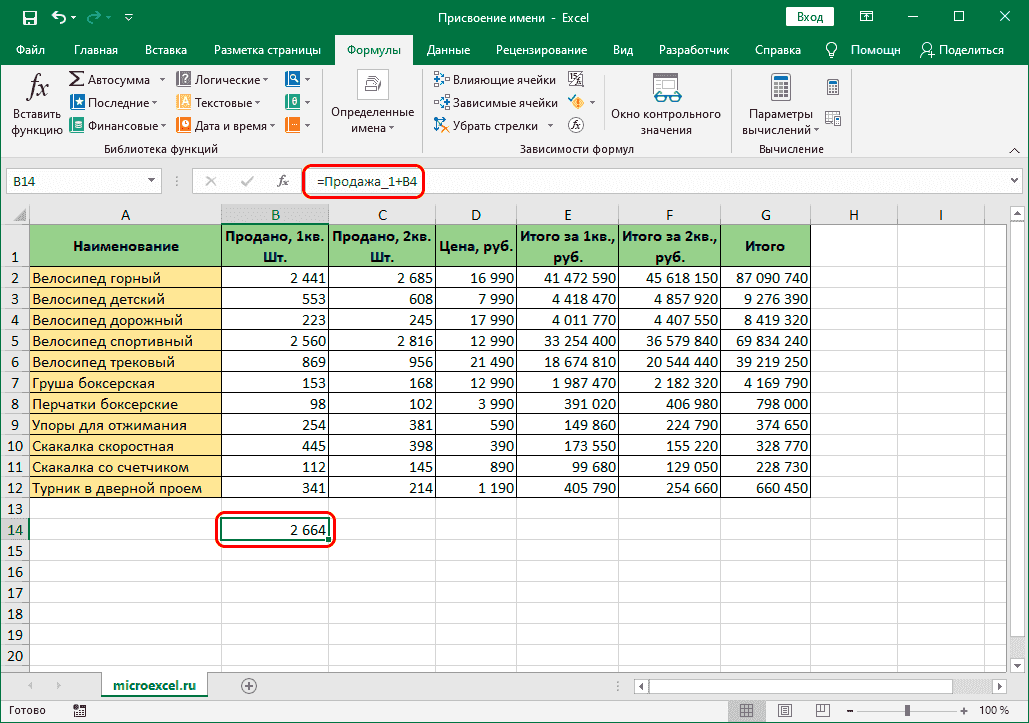Image resolution: width=1029 pixels, height=723 pixels.
Task: Click the Evaluate Formula icon below error checking
Action: coord(576,126)
